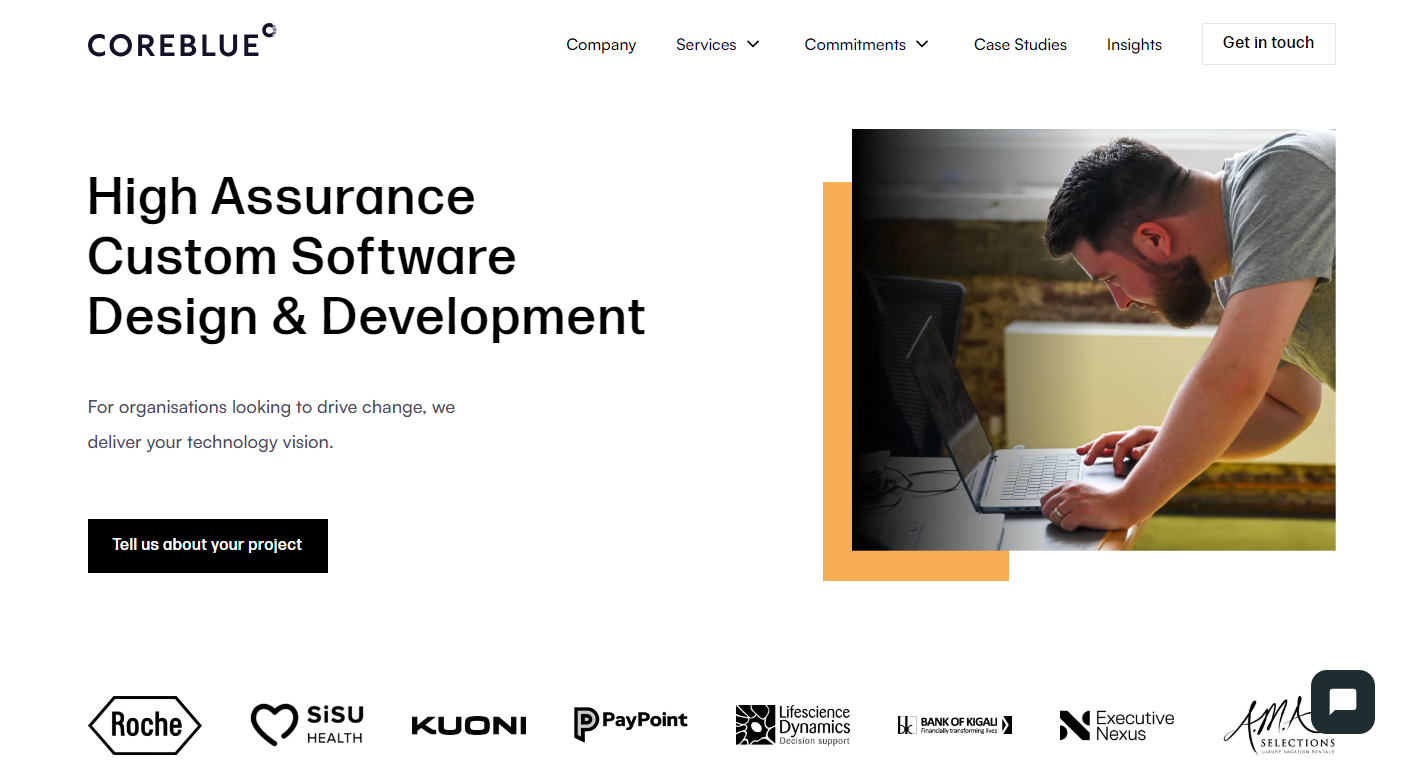This screenshot has width=1417, height=771.
Task: Click Tell us about your project button
Action: (x=207, y=545)
